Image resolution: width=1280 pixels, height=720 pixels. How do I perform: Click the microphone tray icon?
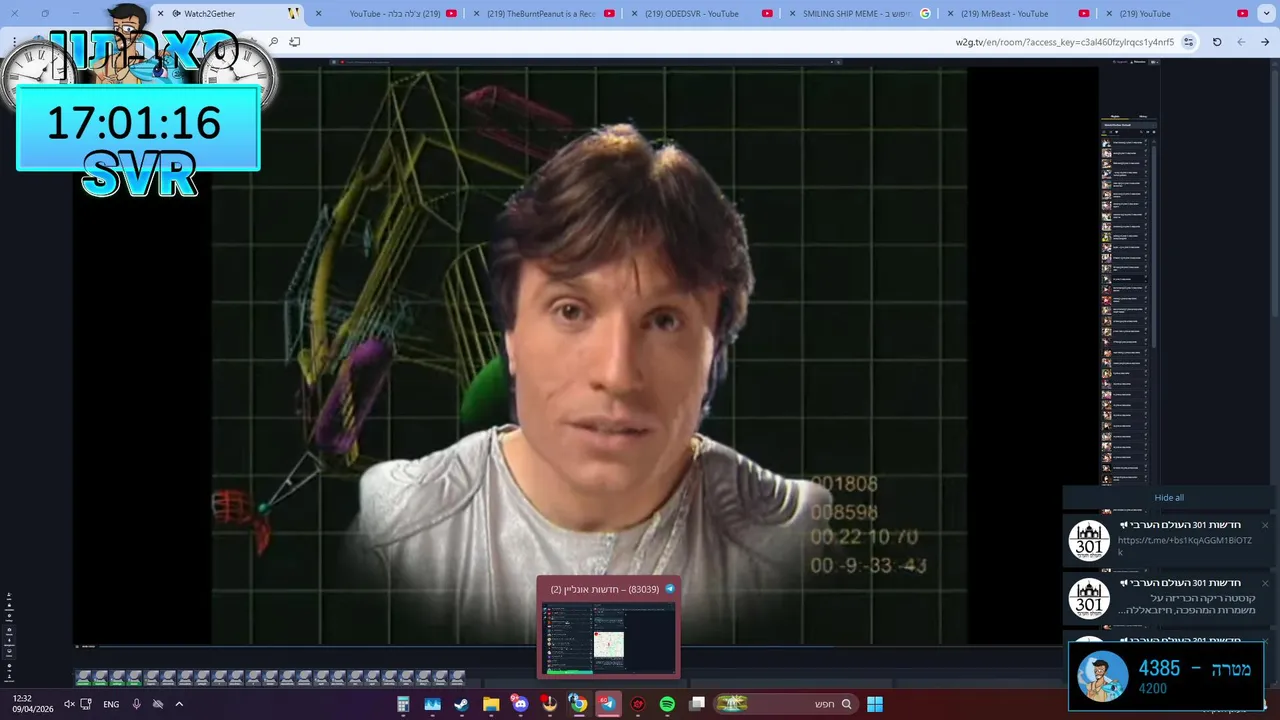(x=136, y=704)
